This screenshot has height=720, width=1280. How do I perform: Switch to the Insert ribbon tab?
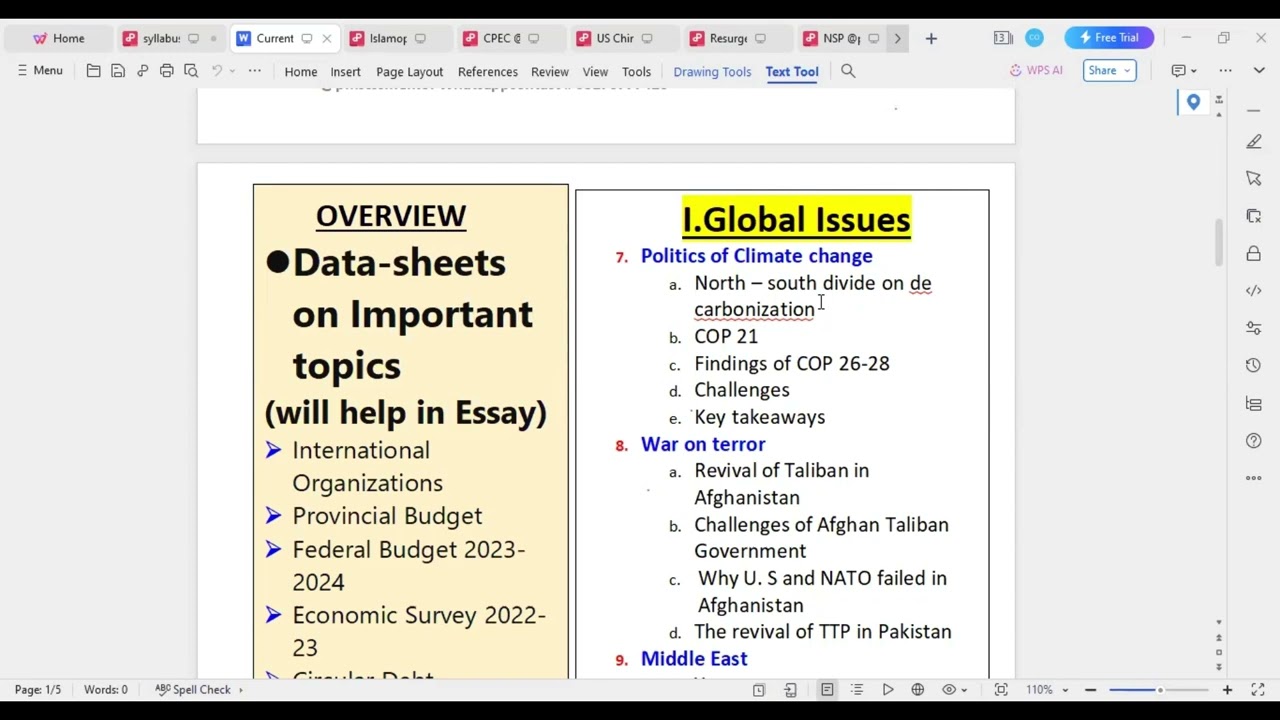345,72
